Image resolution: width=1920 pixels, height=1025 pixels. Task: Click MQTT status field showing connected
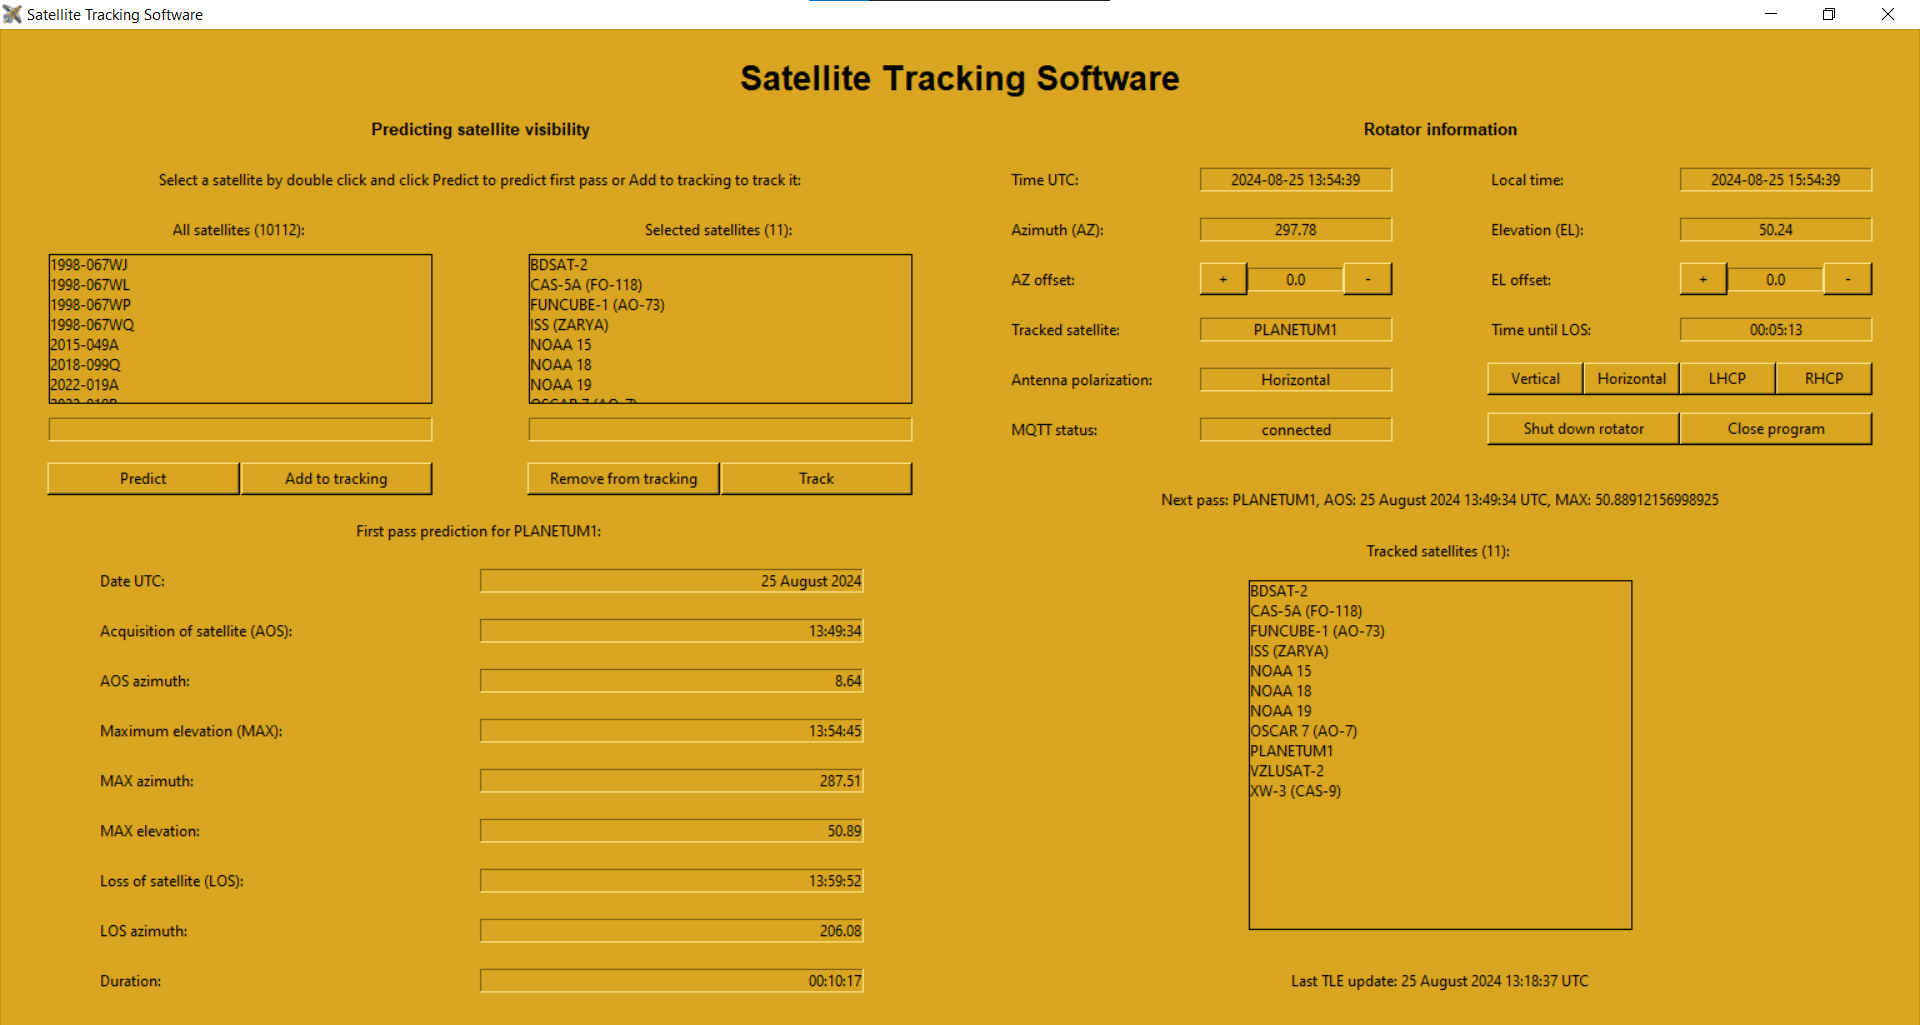tap(1295, 430)
